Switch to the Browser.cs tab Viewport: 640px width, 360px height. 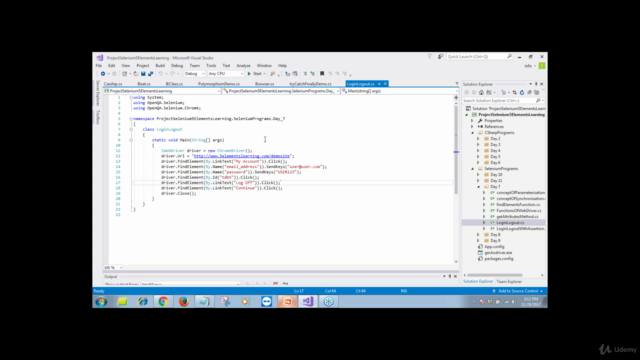[x=264, y=84]
